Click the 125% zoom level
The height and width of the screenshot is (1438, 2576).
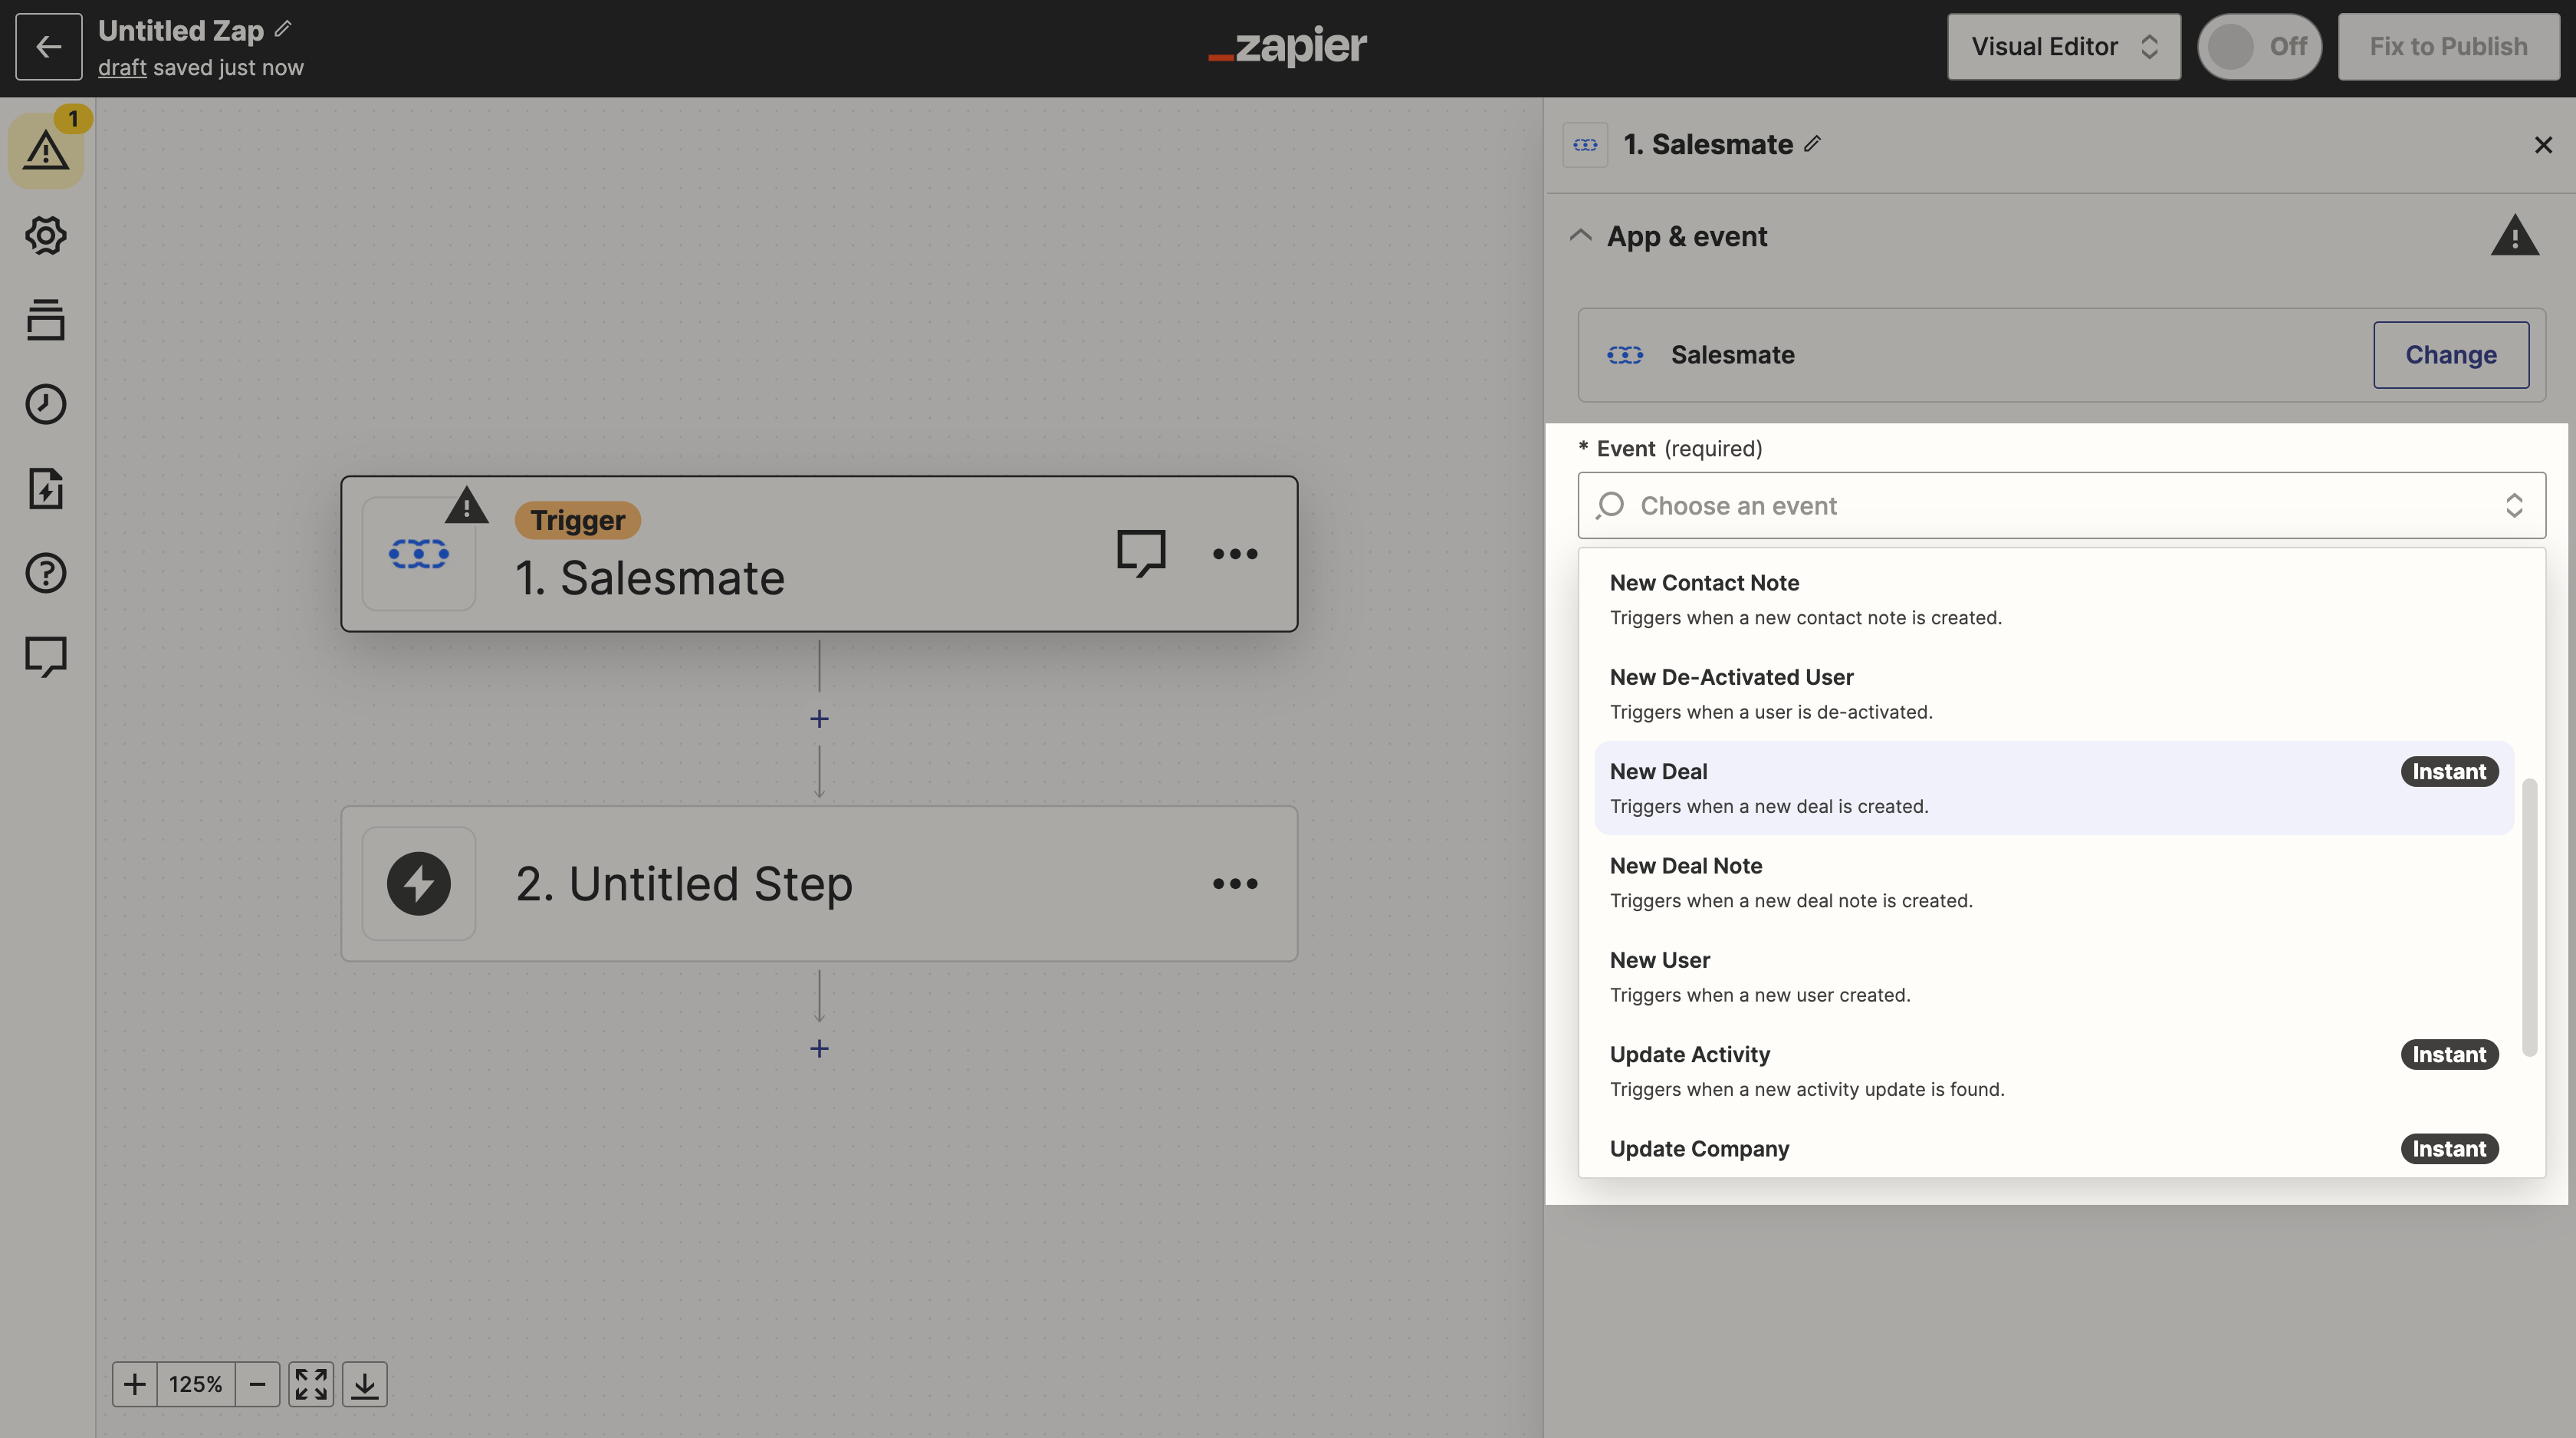click(195, 1384)
